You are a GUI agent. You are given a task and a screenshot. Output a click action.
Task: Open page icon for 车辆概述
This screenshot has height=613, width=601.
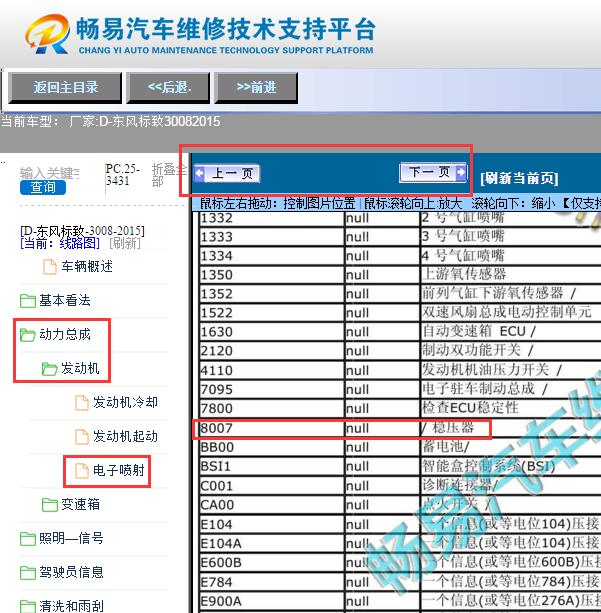pos(50,267)
